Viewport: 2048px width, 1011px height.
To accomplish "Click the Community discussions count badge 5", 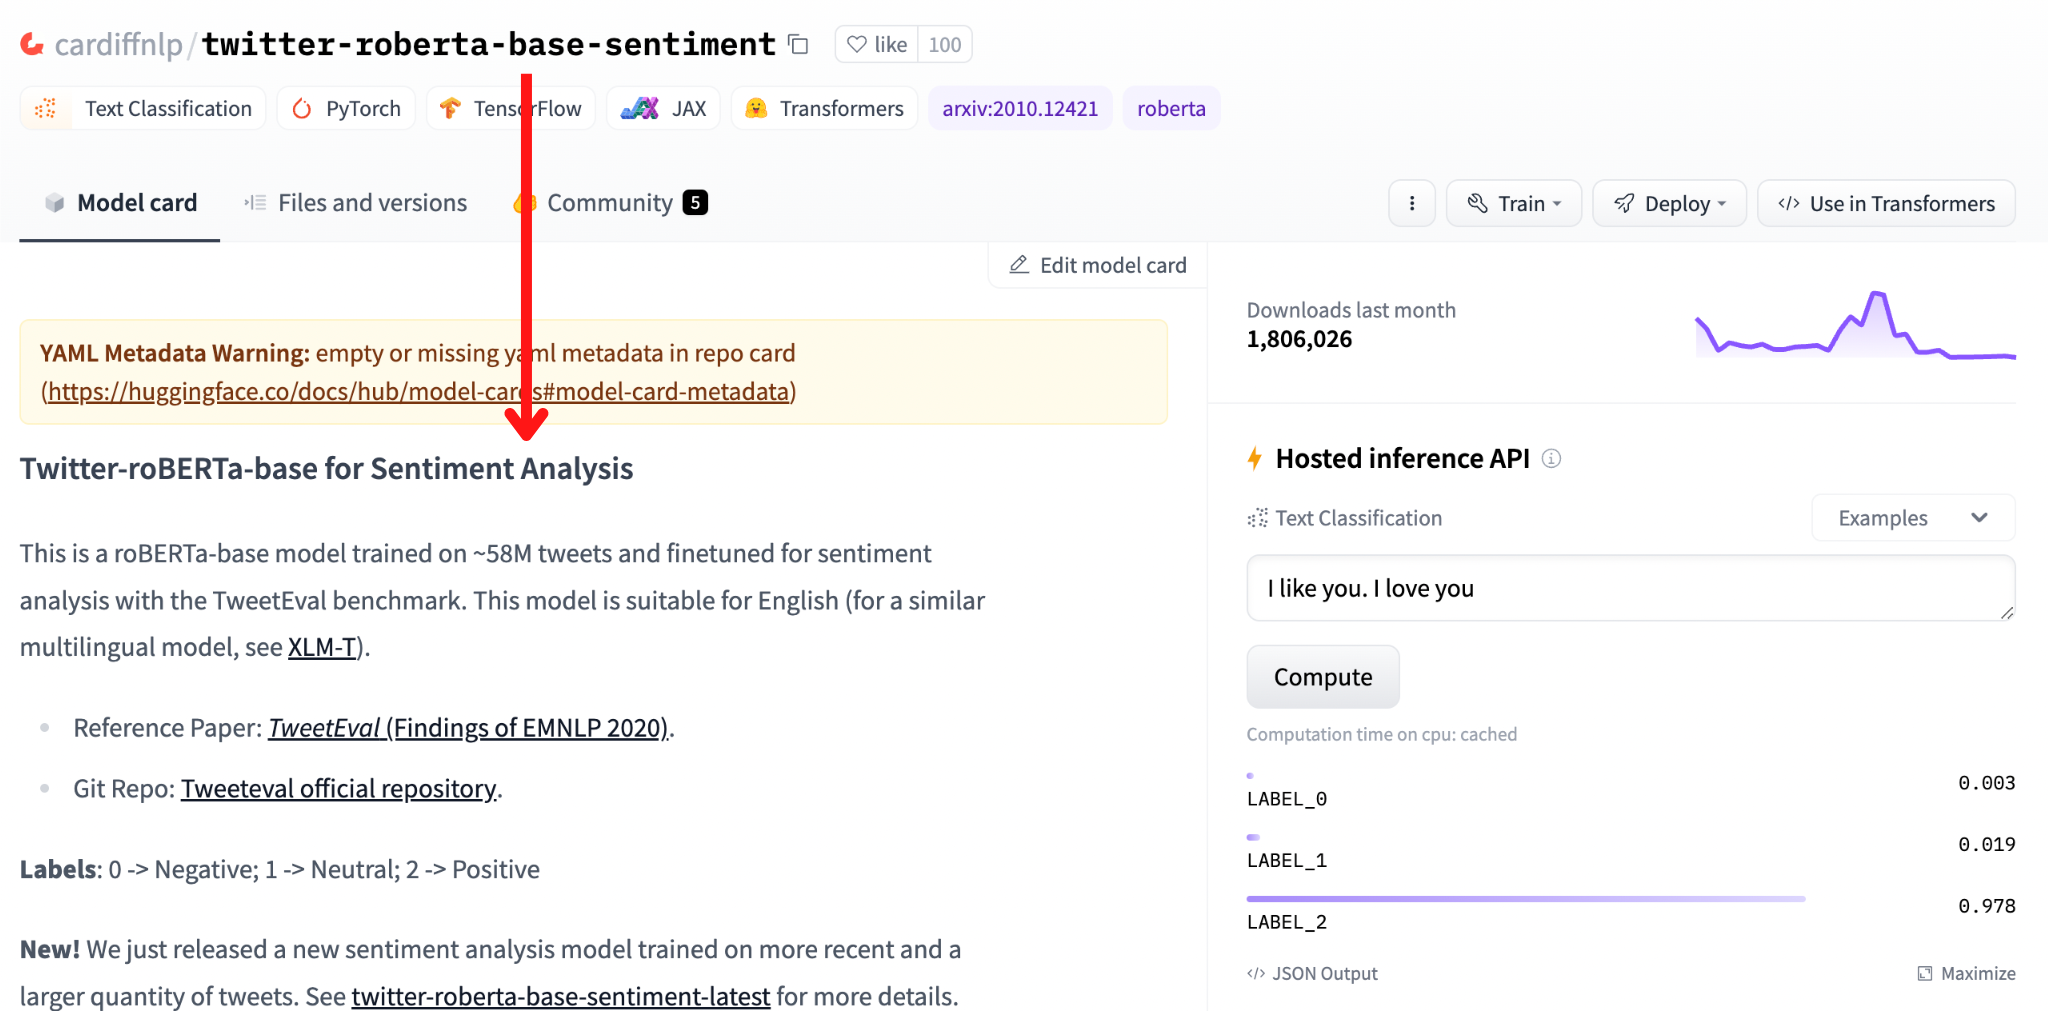I will (695, 202).
